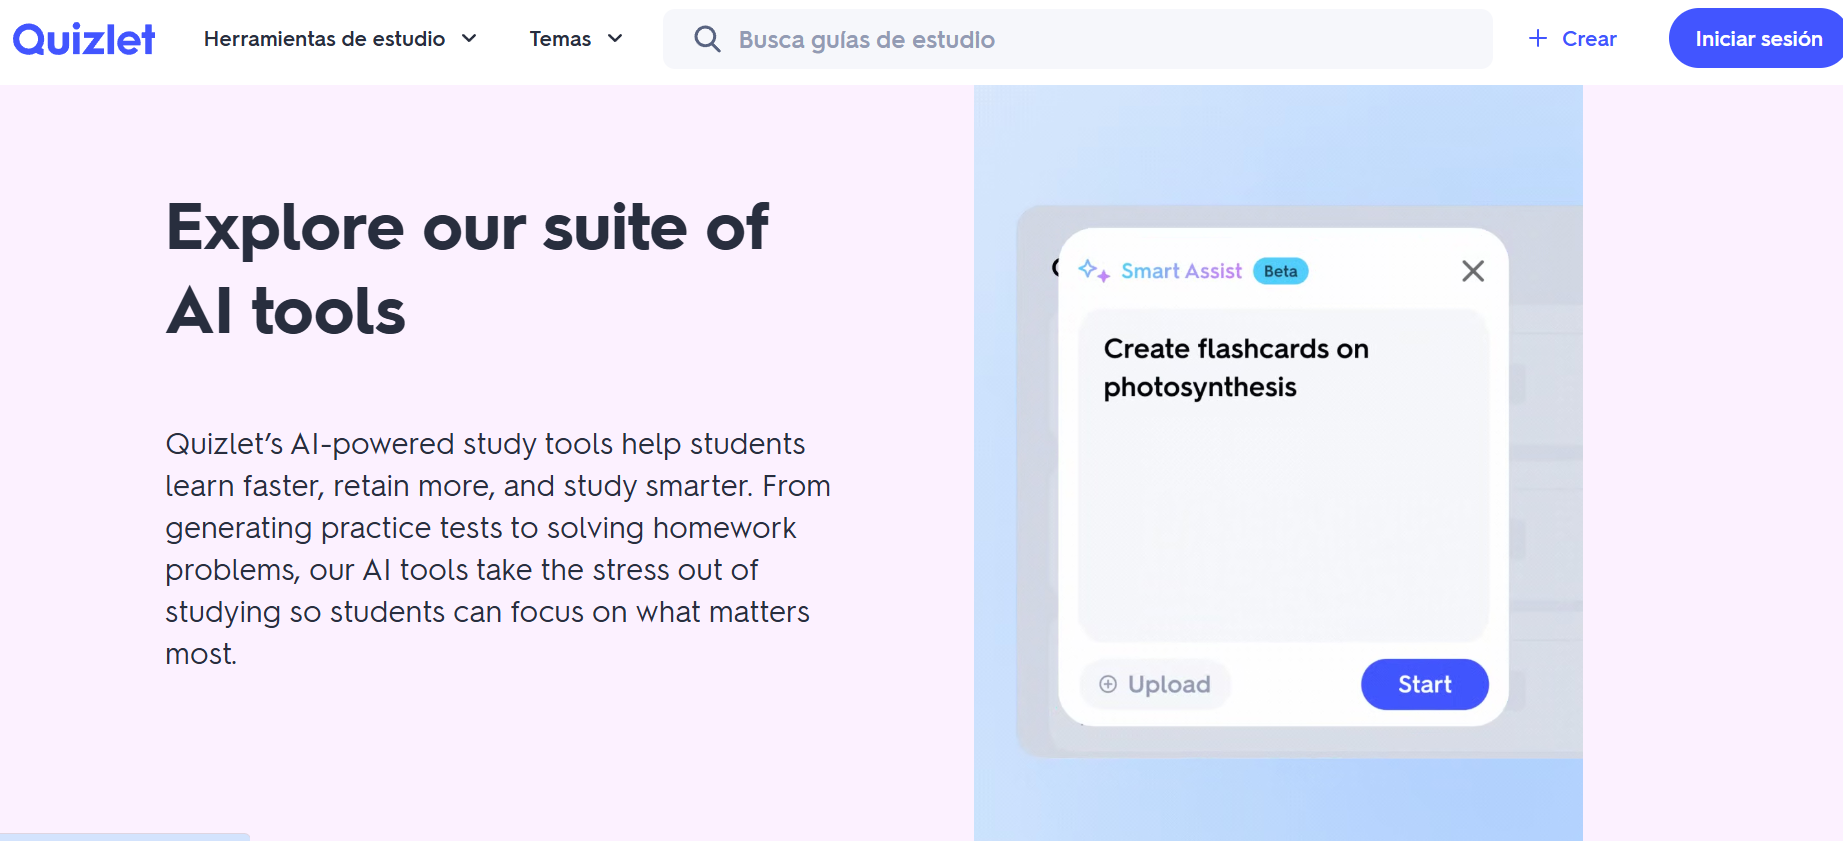This screenshot has width=1843, height=841.
Task: Close the Smart Assist card
Action: coord(1472,271)
